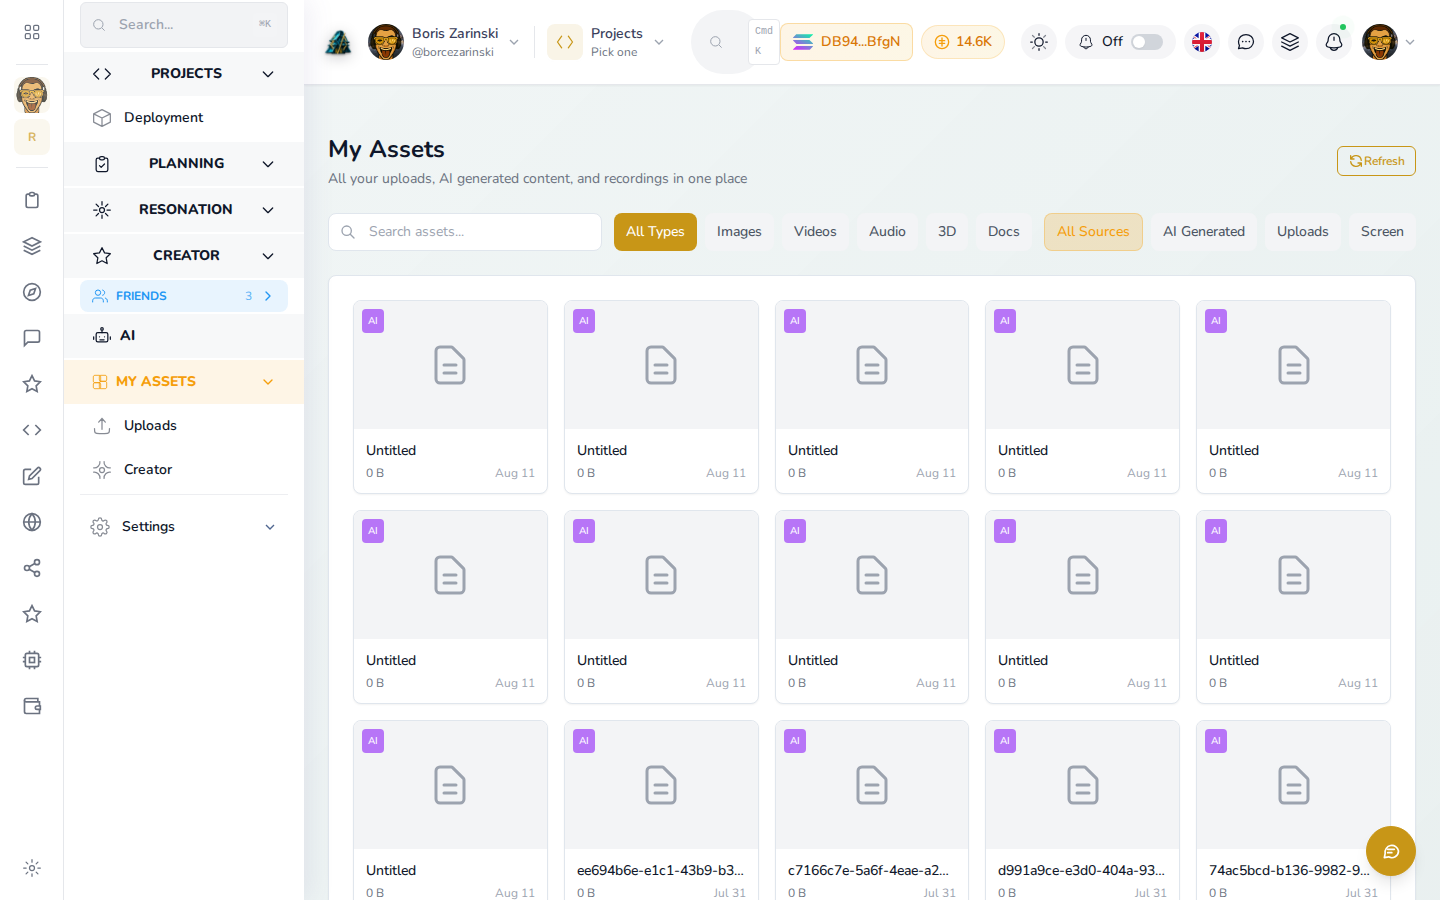The width and height of the screenshot is (1440, 900).
Task: Open the share nodes icon in the left rail
Action: tap(32, 568)
